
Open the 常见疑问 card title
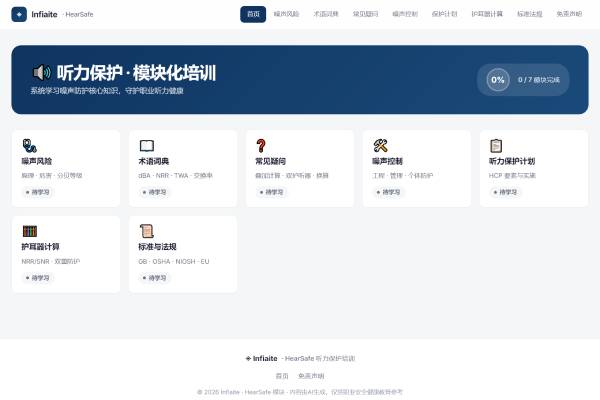(271, 161)
